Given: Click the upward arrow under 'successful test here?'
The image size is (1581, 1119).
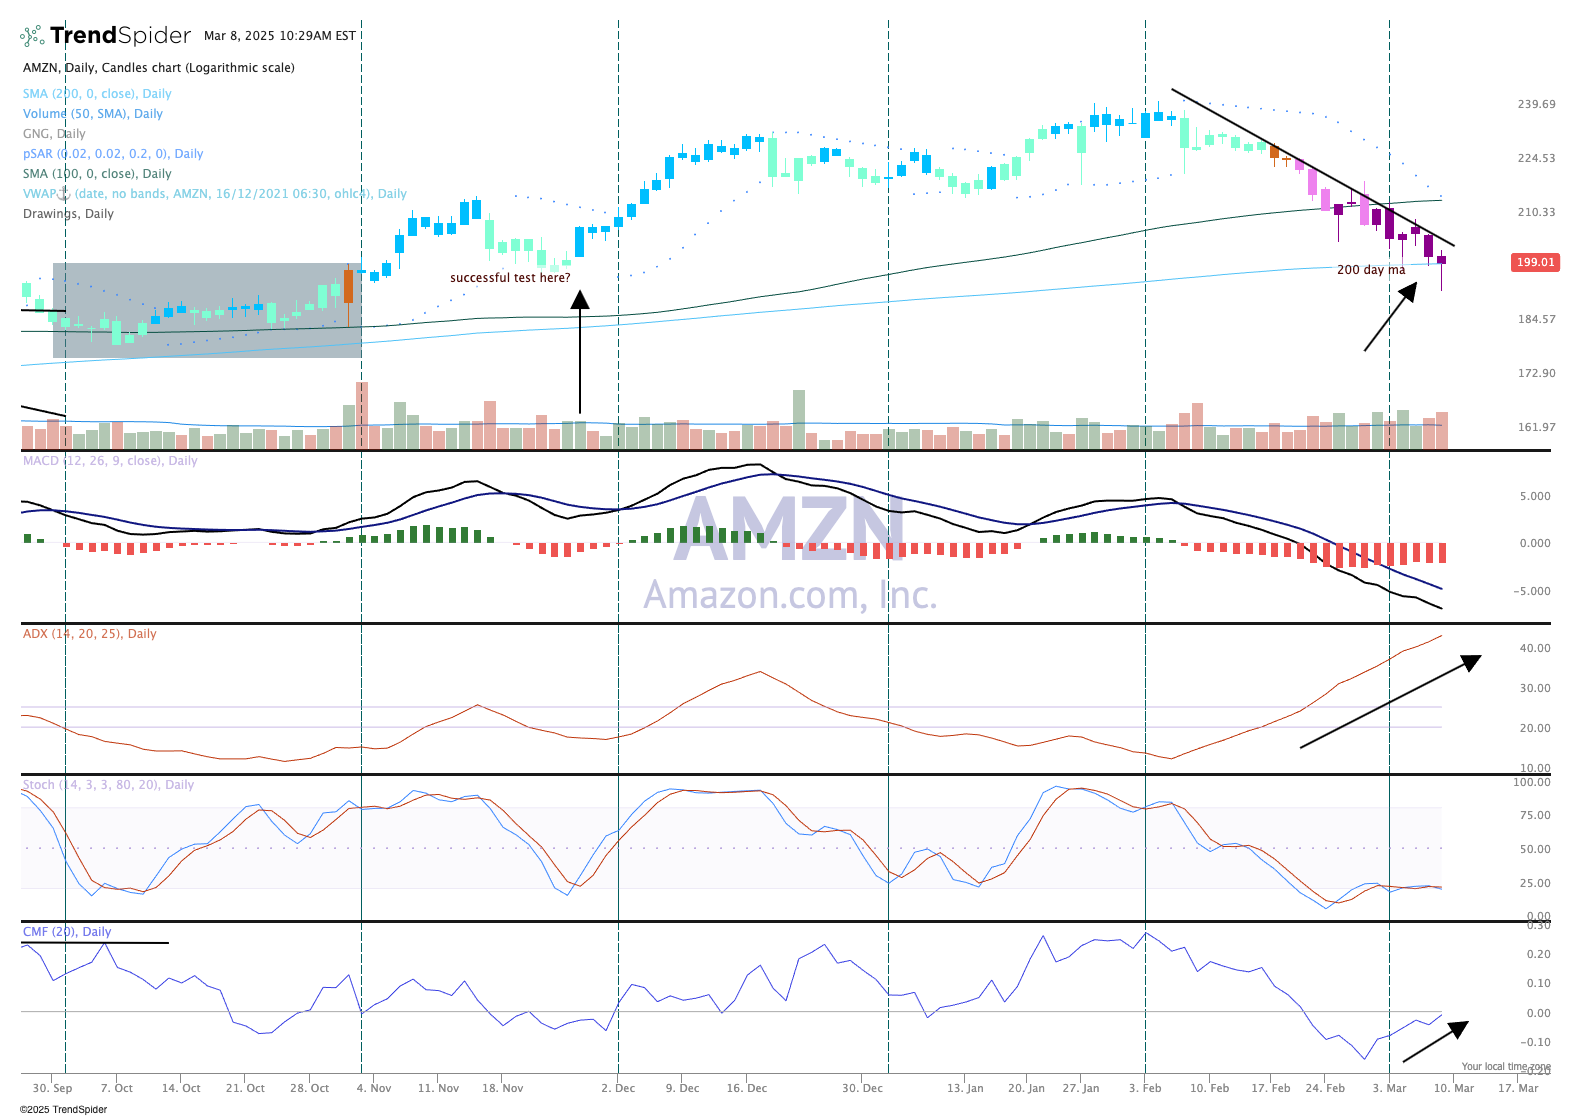Looking at the screenshot, I should click(x=579, y=350).
